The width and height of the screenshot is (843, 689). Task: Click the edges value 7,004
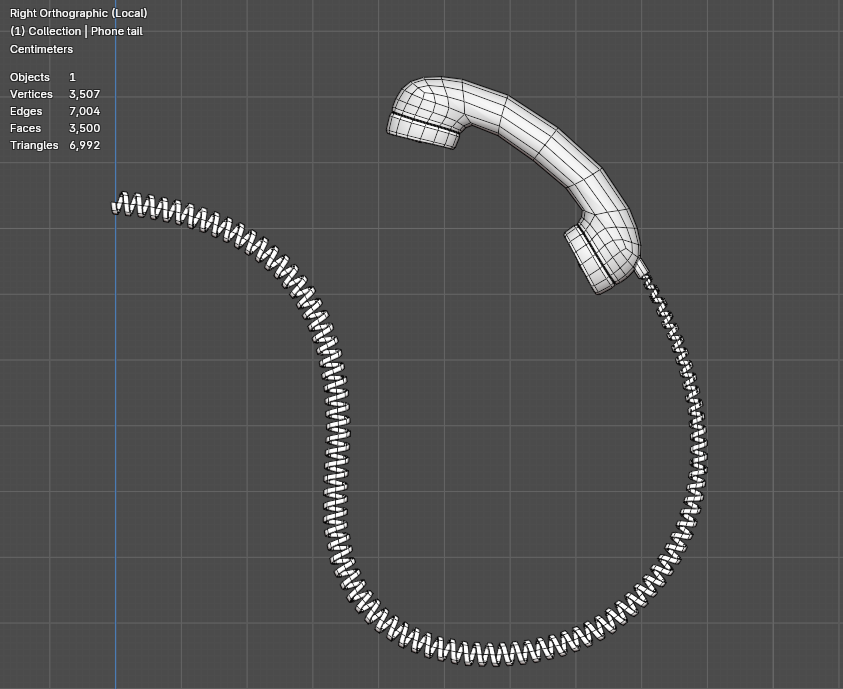coord(84,111)
